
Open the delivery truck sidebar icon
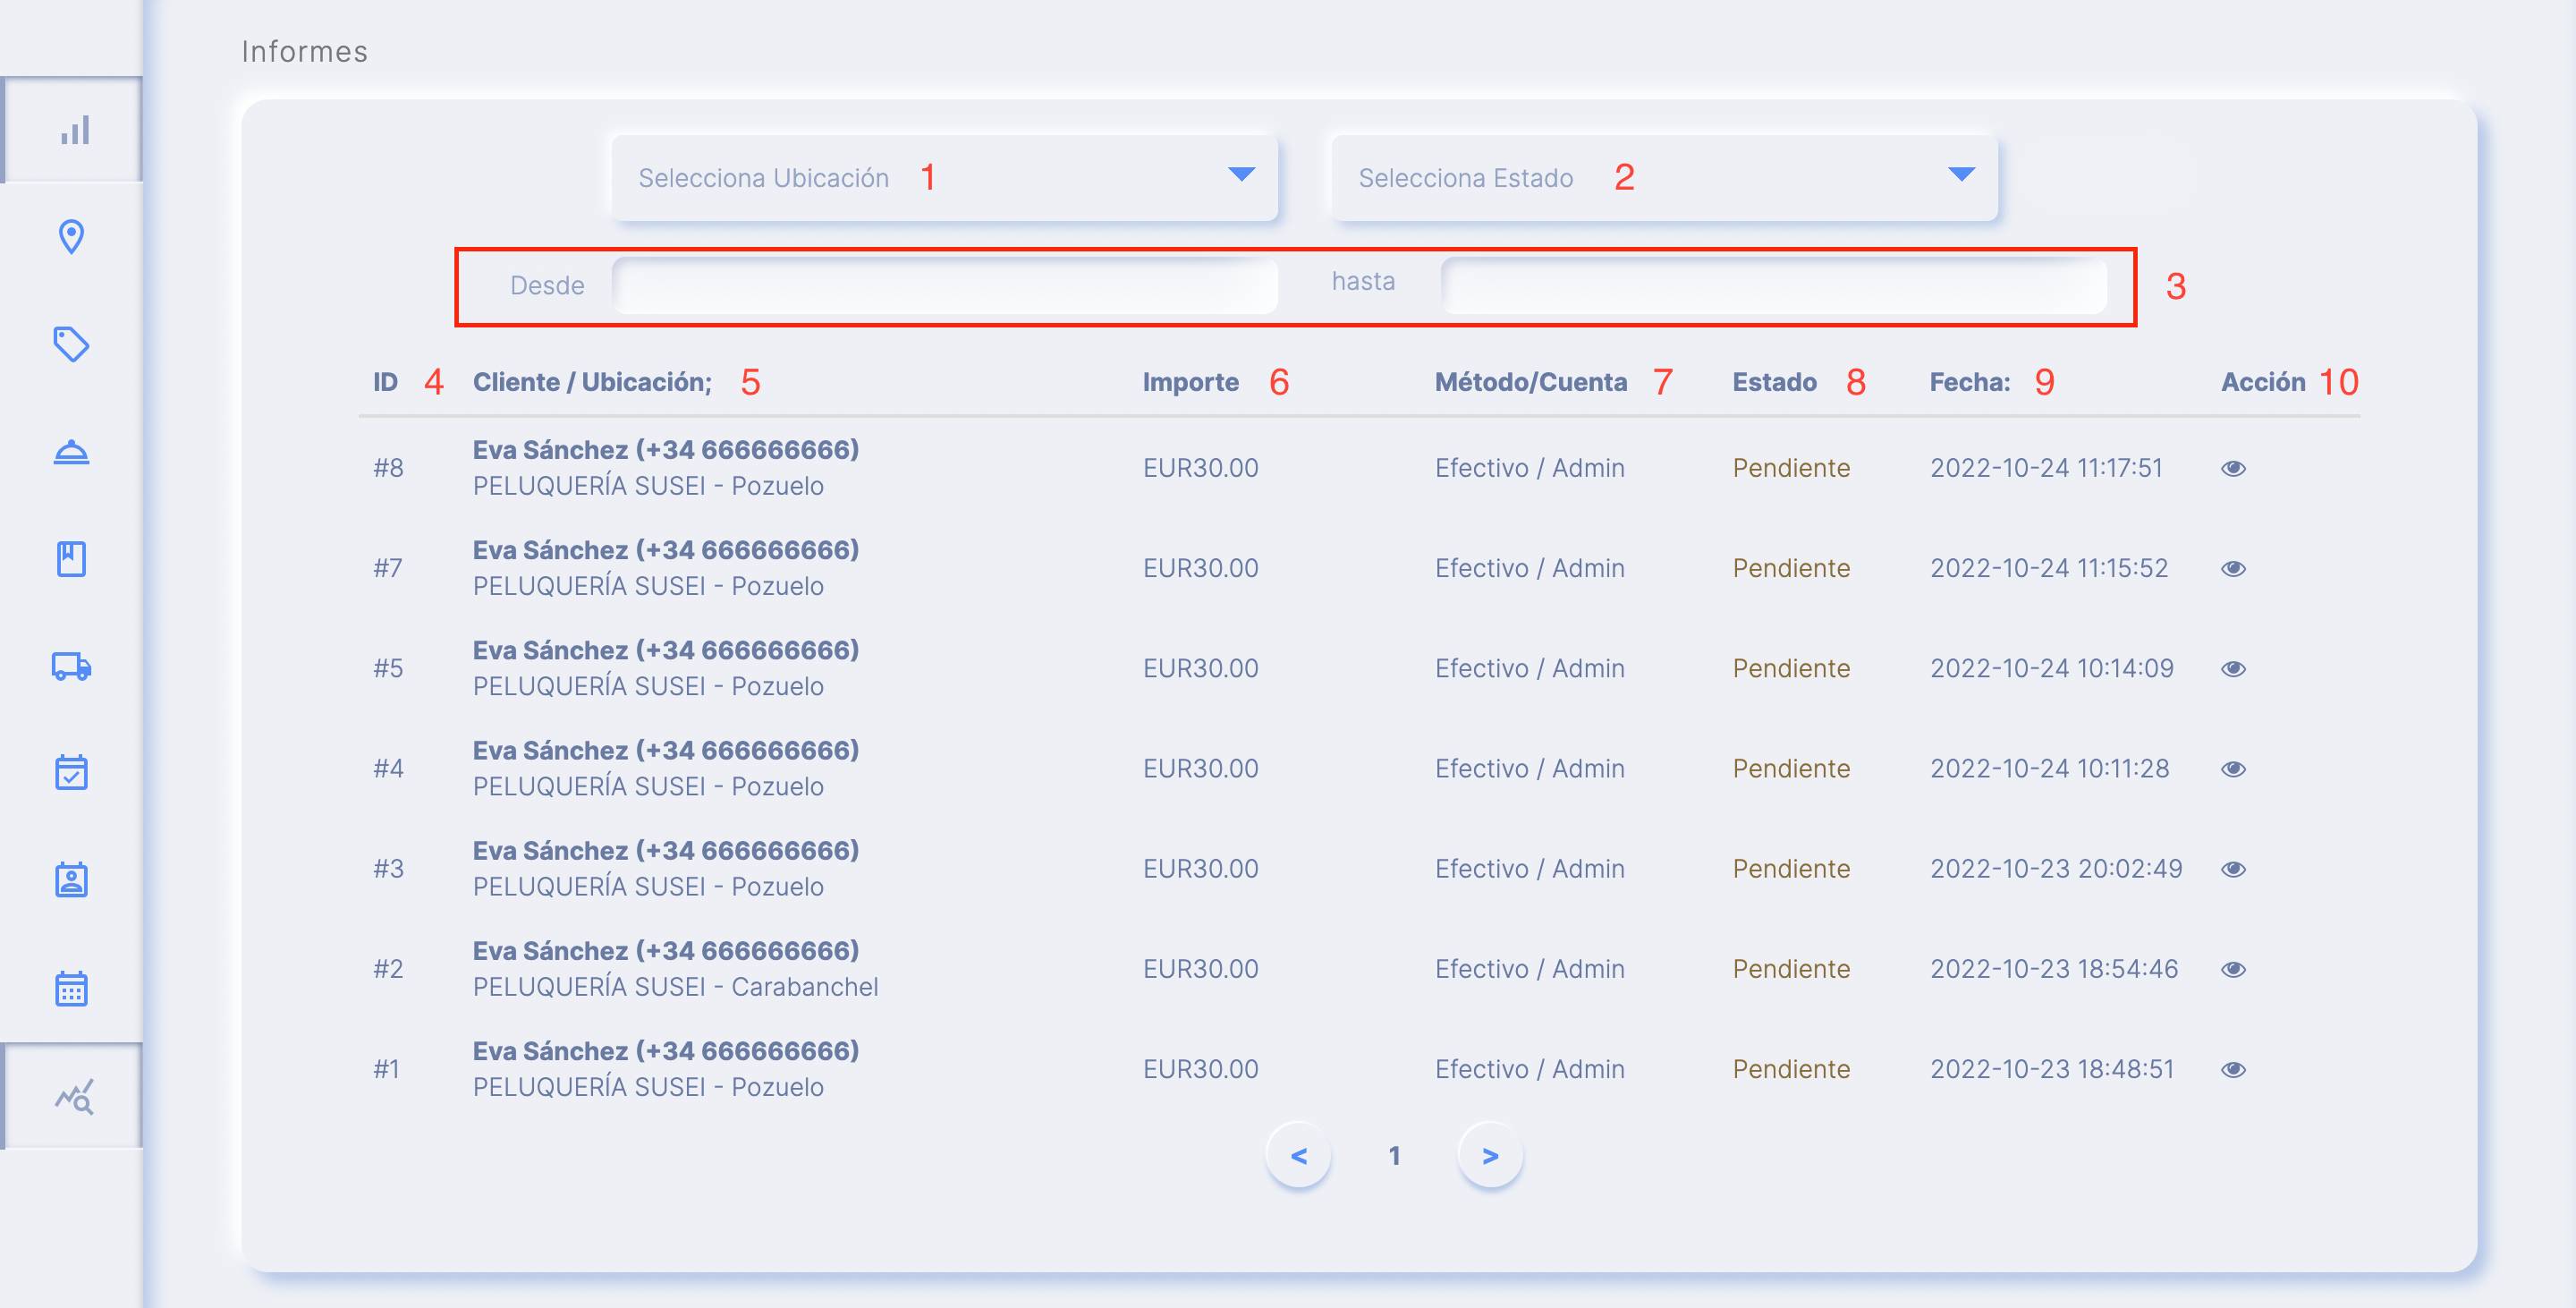coord(71,666)
